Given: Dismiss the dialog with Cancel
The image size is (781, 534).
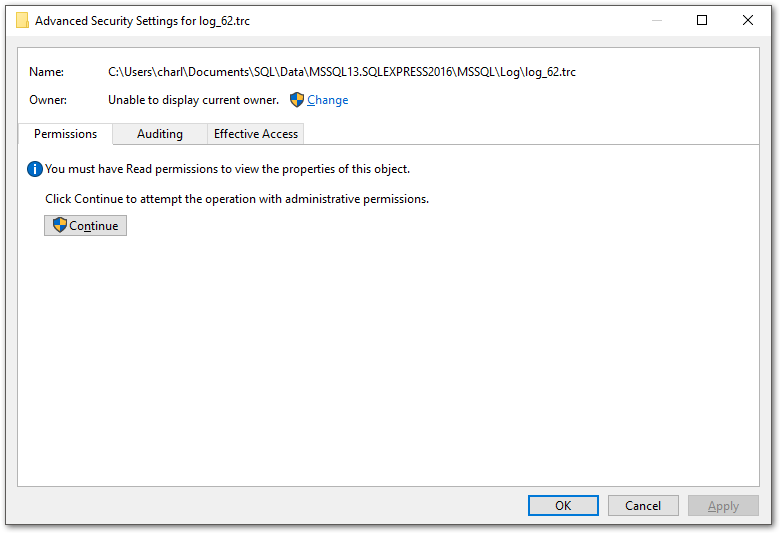Looking at the screenshot, I should (x=643, y=506).
